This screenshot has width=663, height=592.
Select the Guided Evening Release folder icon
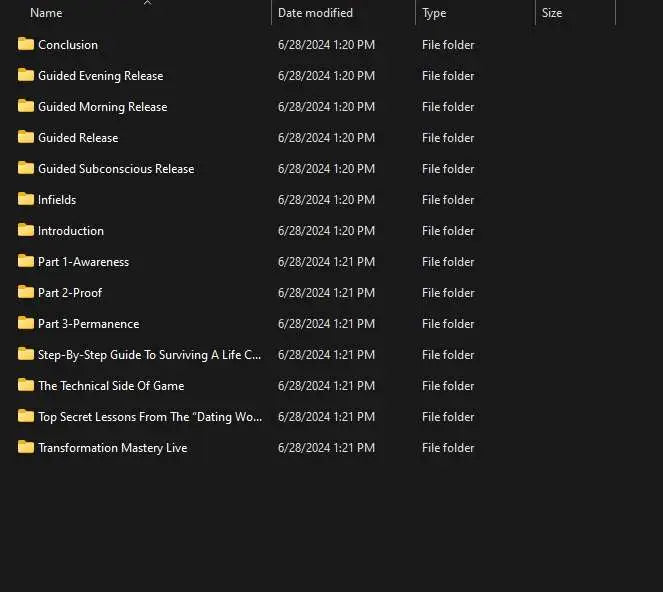26,75
